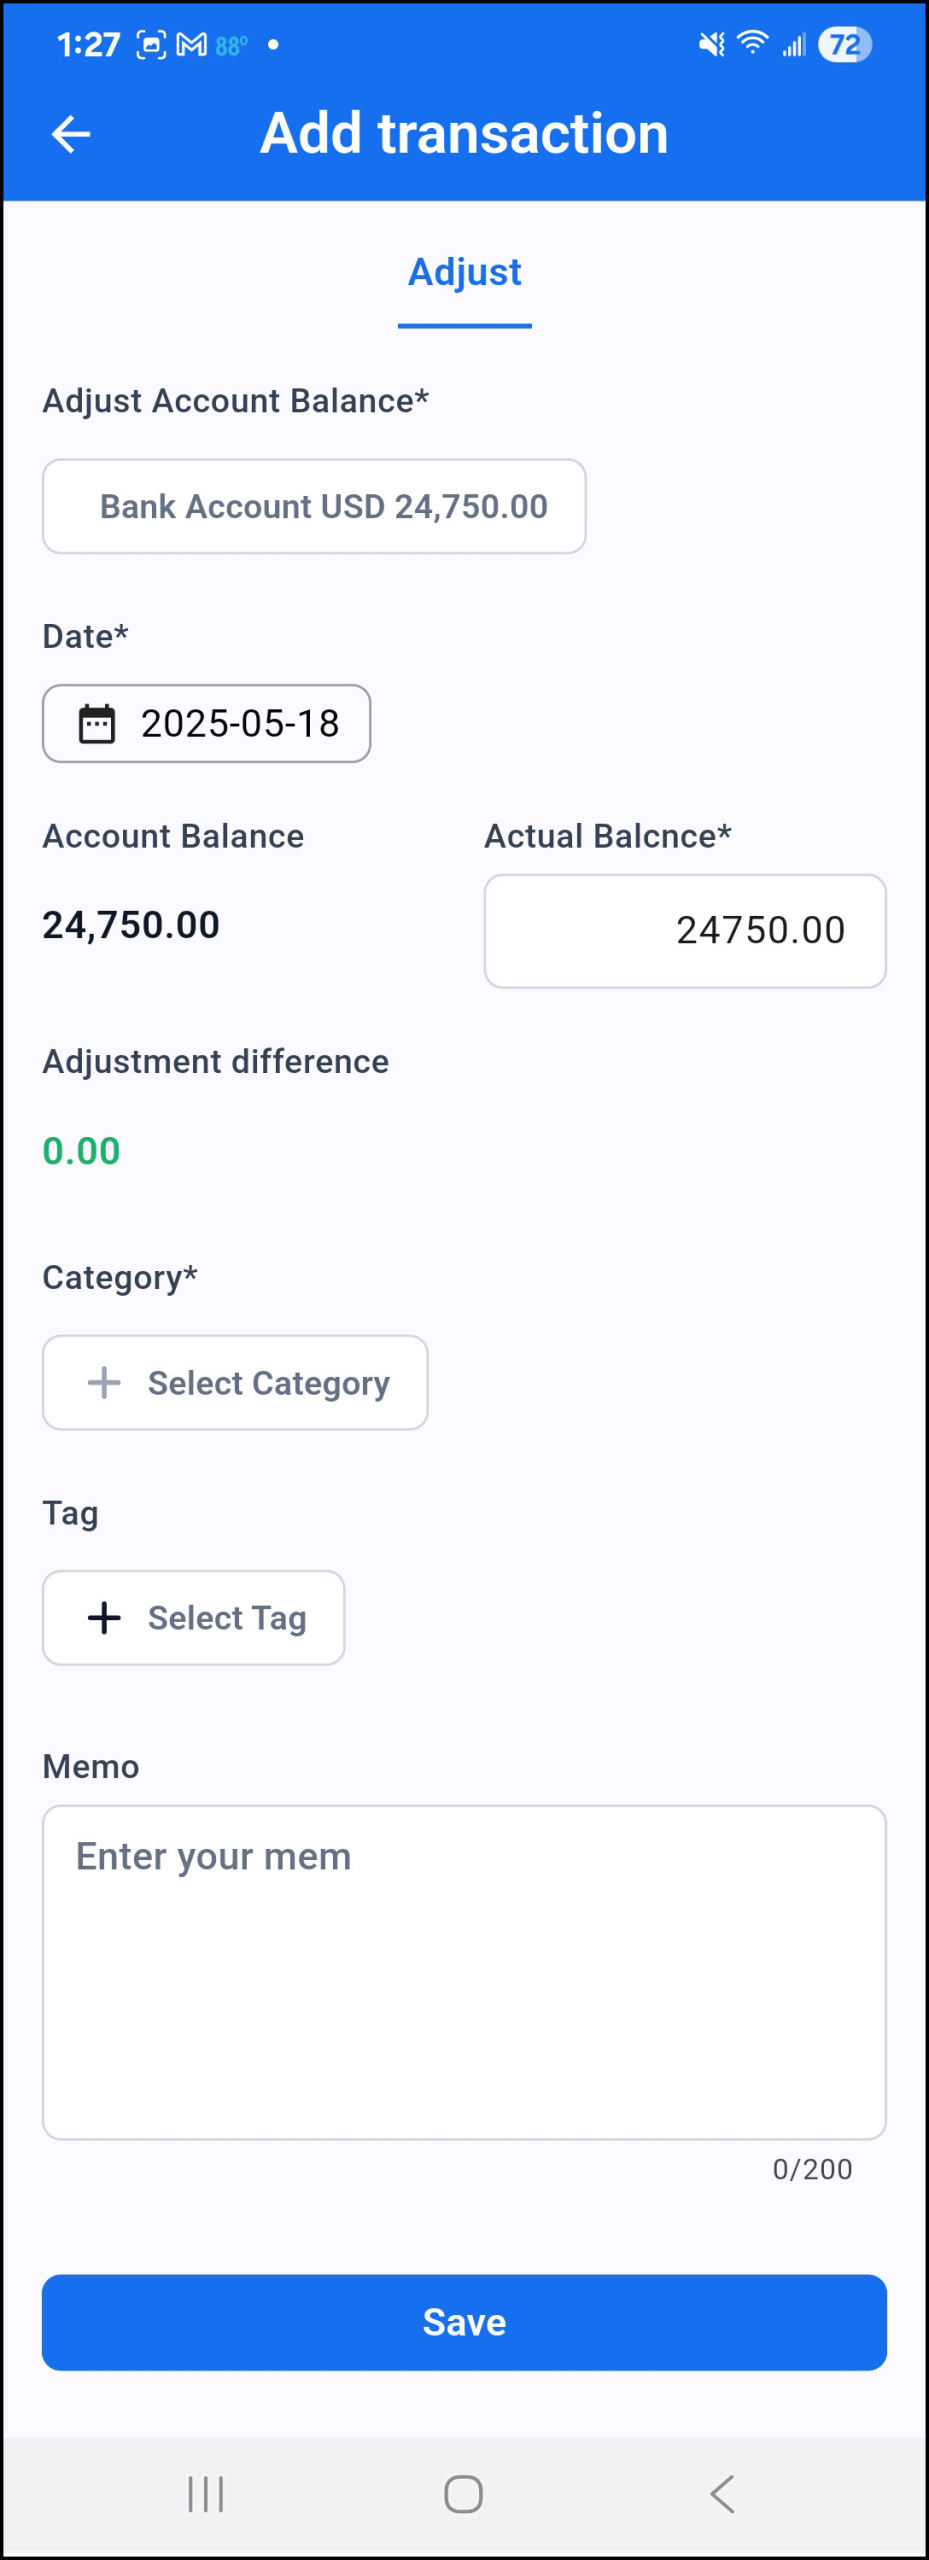Open the Select Category chooser
Screen dimensions: 929x2560
click(x=235, y=1383)
